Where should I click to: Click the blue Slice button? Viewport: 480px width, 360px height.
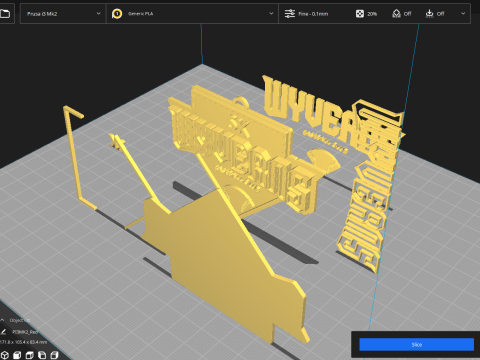(416, 345)
